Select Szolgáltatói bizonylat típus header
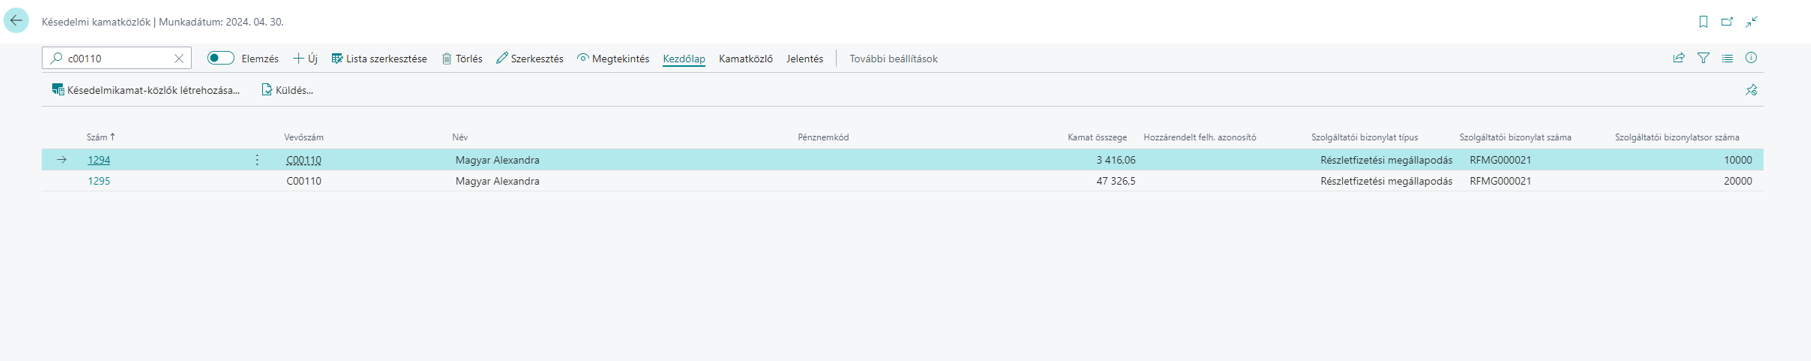 (1364, 137)
